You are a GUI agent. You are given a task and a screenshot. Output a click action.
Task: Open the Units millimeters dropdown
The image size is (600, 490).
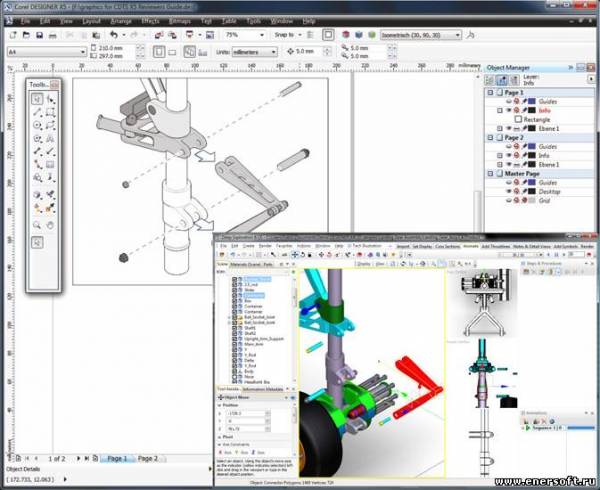click(274, 52)
